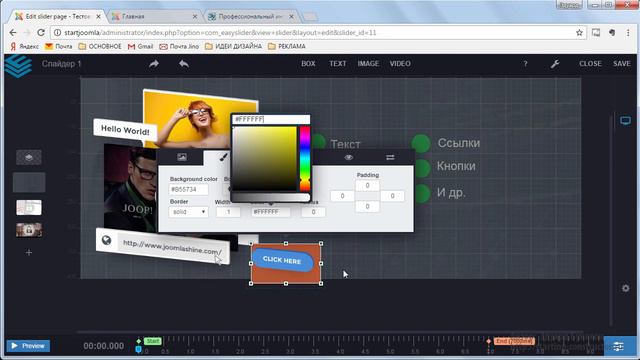Image resolution: width=640 pixels, height=360 pixels.
Task: Click the joomlashine URL field on canvas
Action: point(172,247)
